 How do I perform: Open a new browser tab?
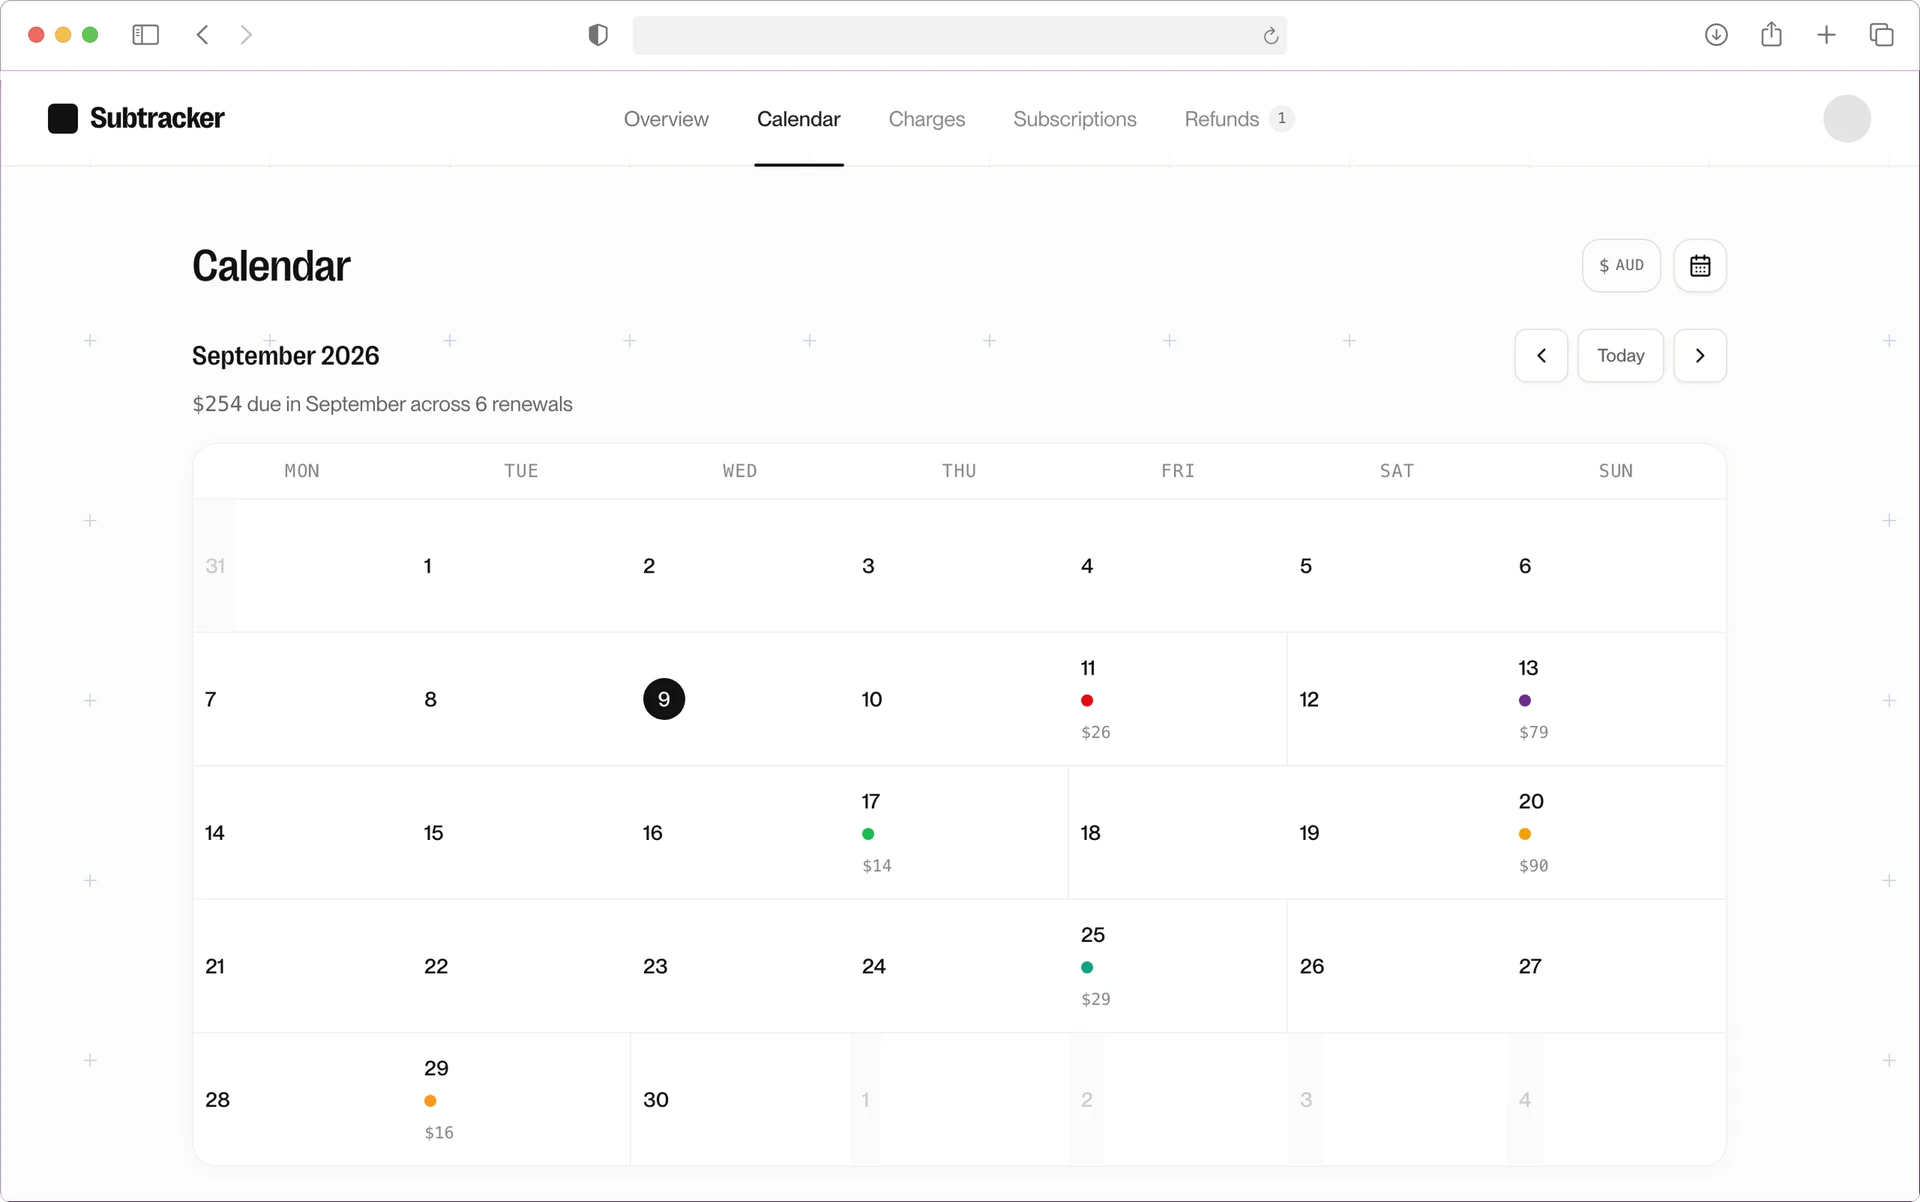pos(1826,35)
